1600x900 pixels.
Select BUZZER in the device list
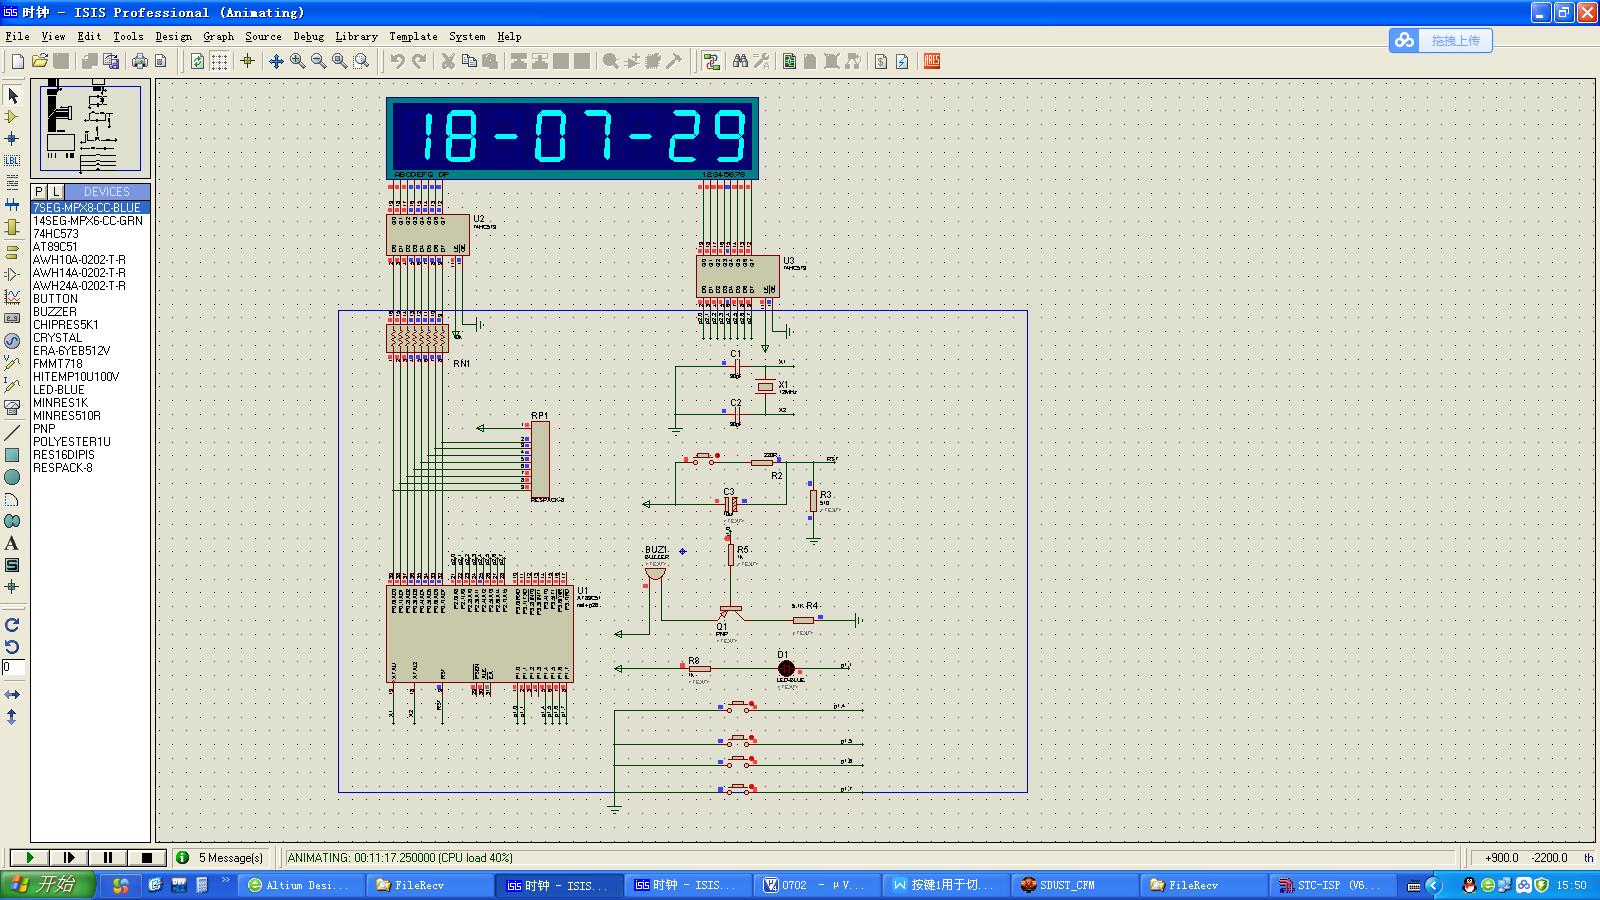(55, 311)
